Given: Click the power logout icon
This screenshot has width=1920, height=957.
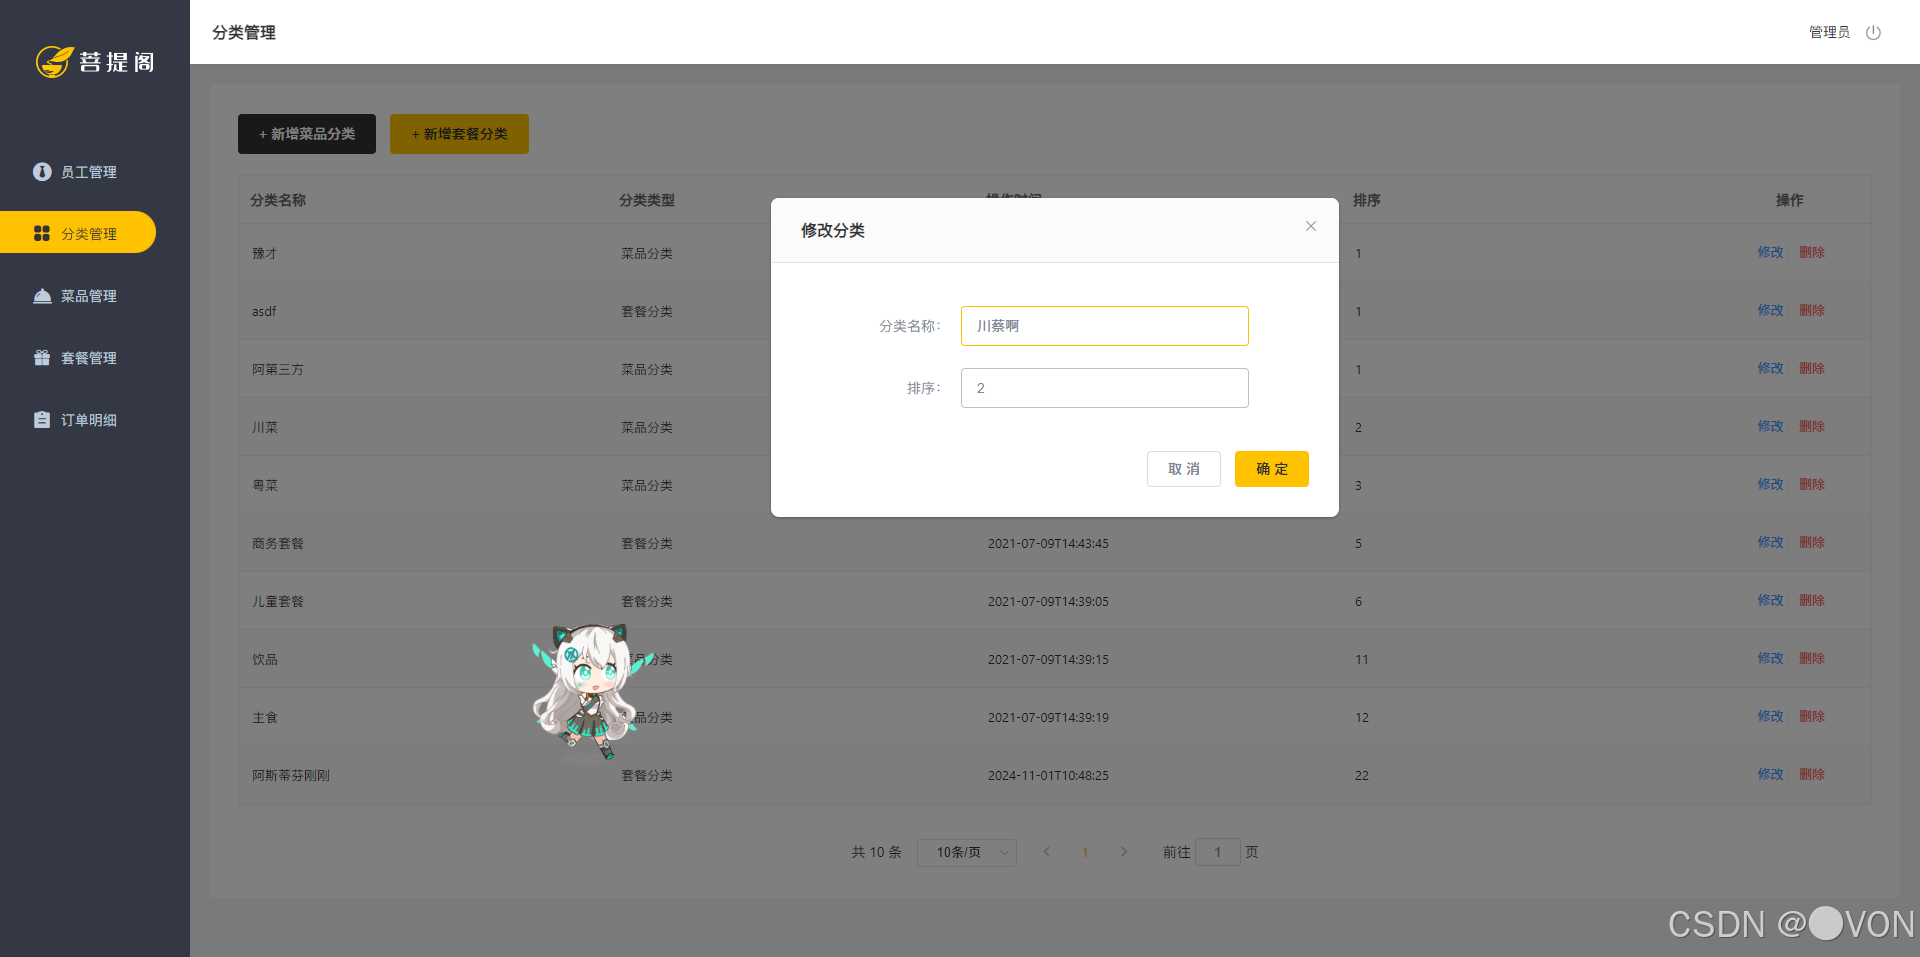Looking at the screenshot, I should (x=1873, y=32).
